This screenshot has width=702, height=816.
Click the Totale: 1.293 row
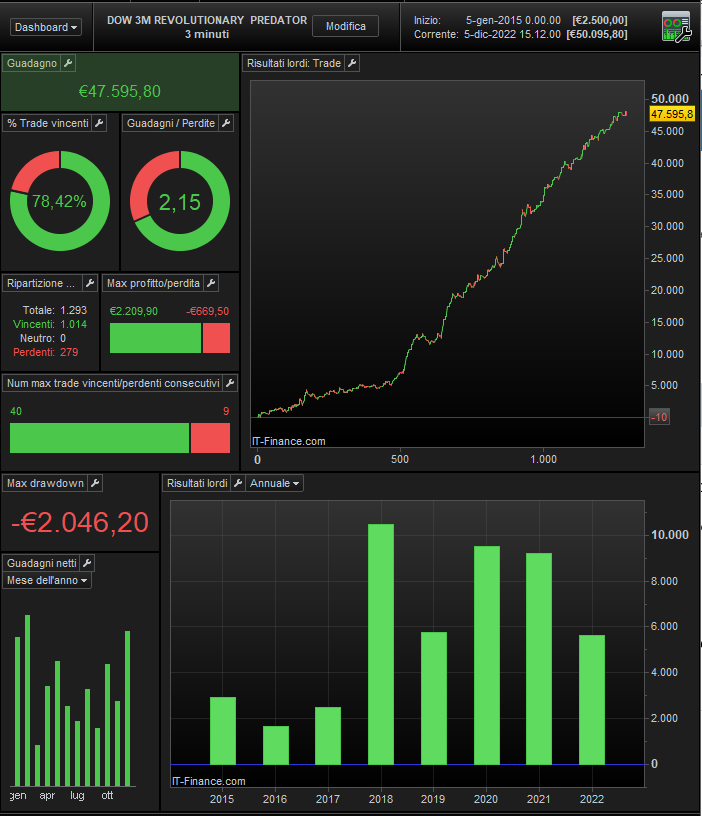tap(55, 310)
